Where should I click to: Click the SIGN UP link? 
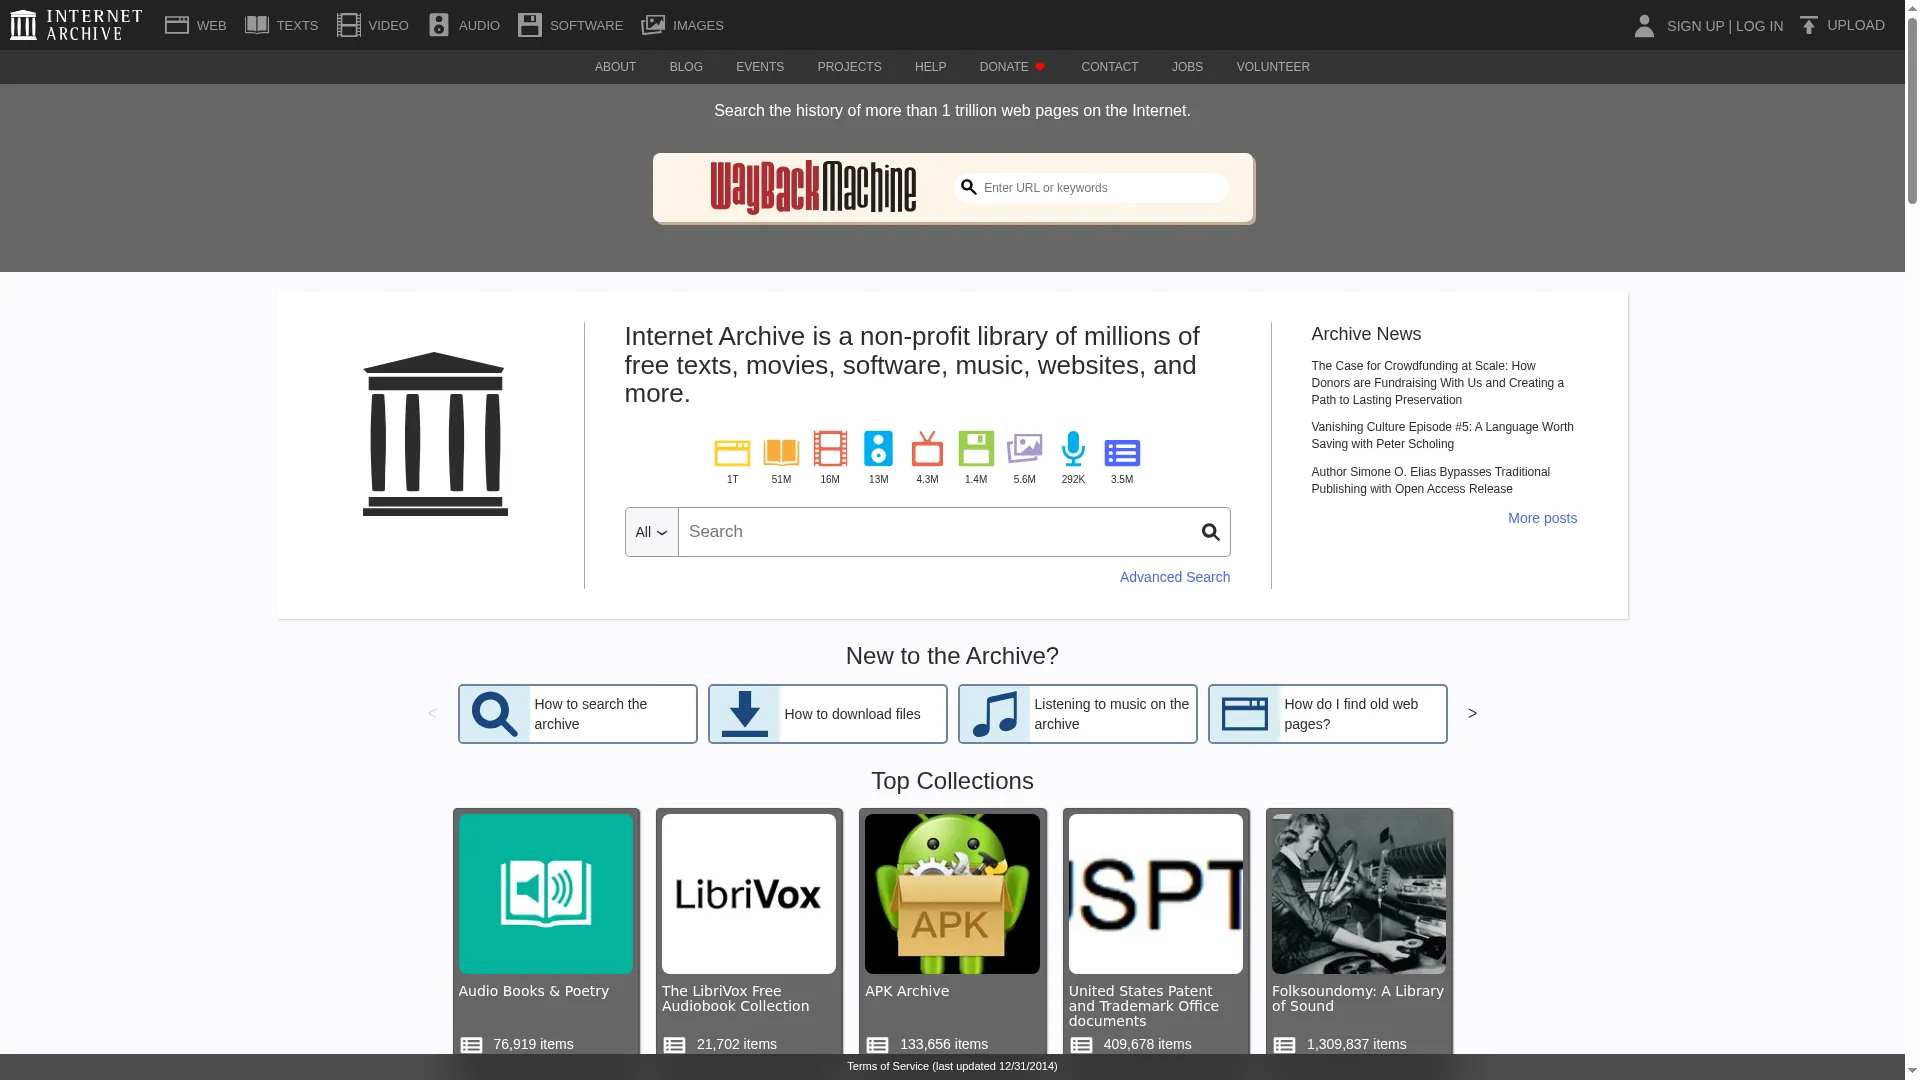coord(1695,26)
